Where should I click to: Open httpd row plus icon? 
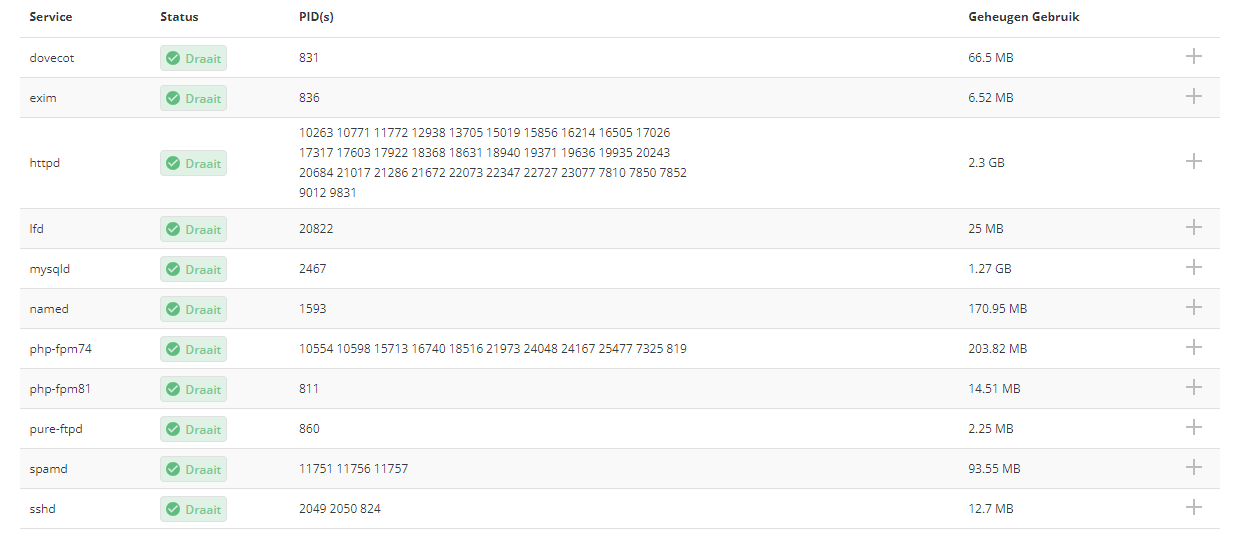click(x=1193, y=161)
